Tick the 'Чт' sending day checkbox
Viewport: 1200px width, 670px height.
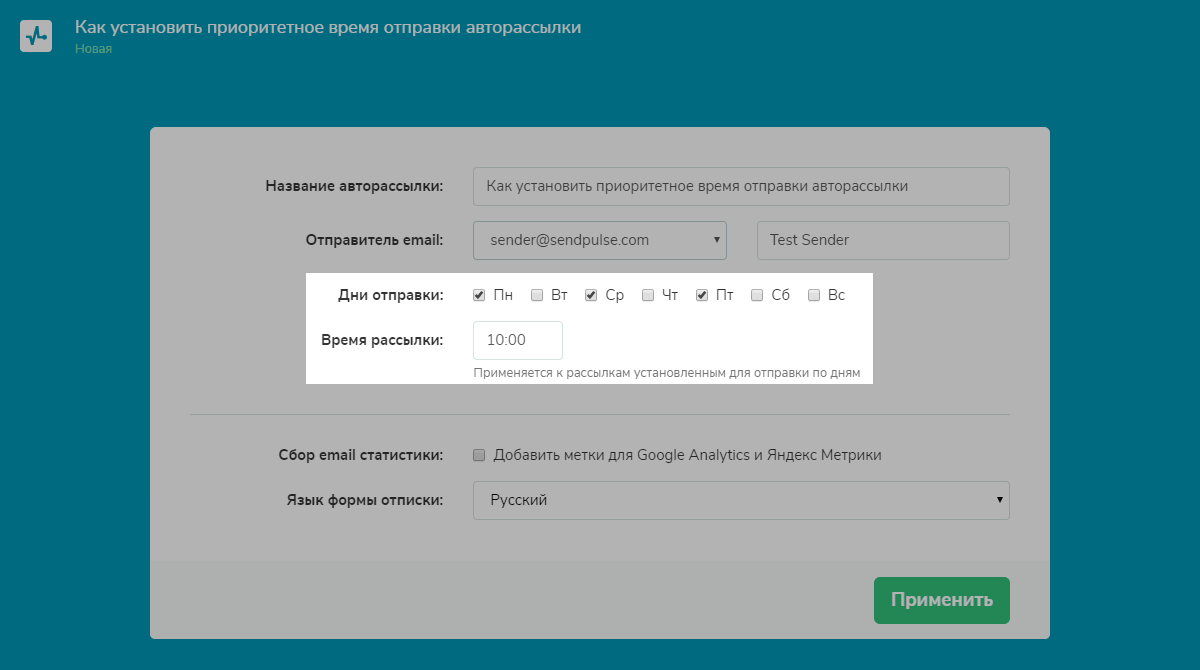pos(648,295)
